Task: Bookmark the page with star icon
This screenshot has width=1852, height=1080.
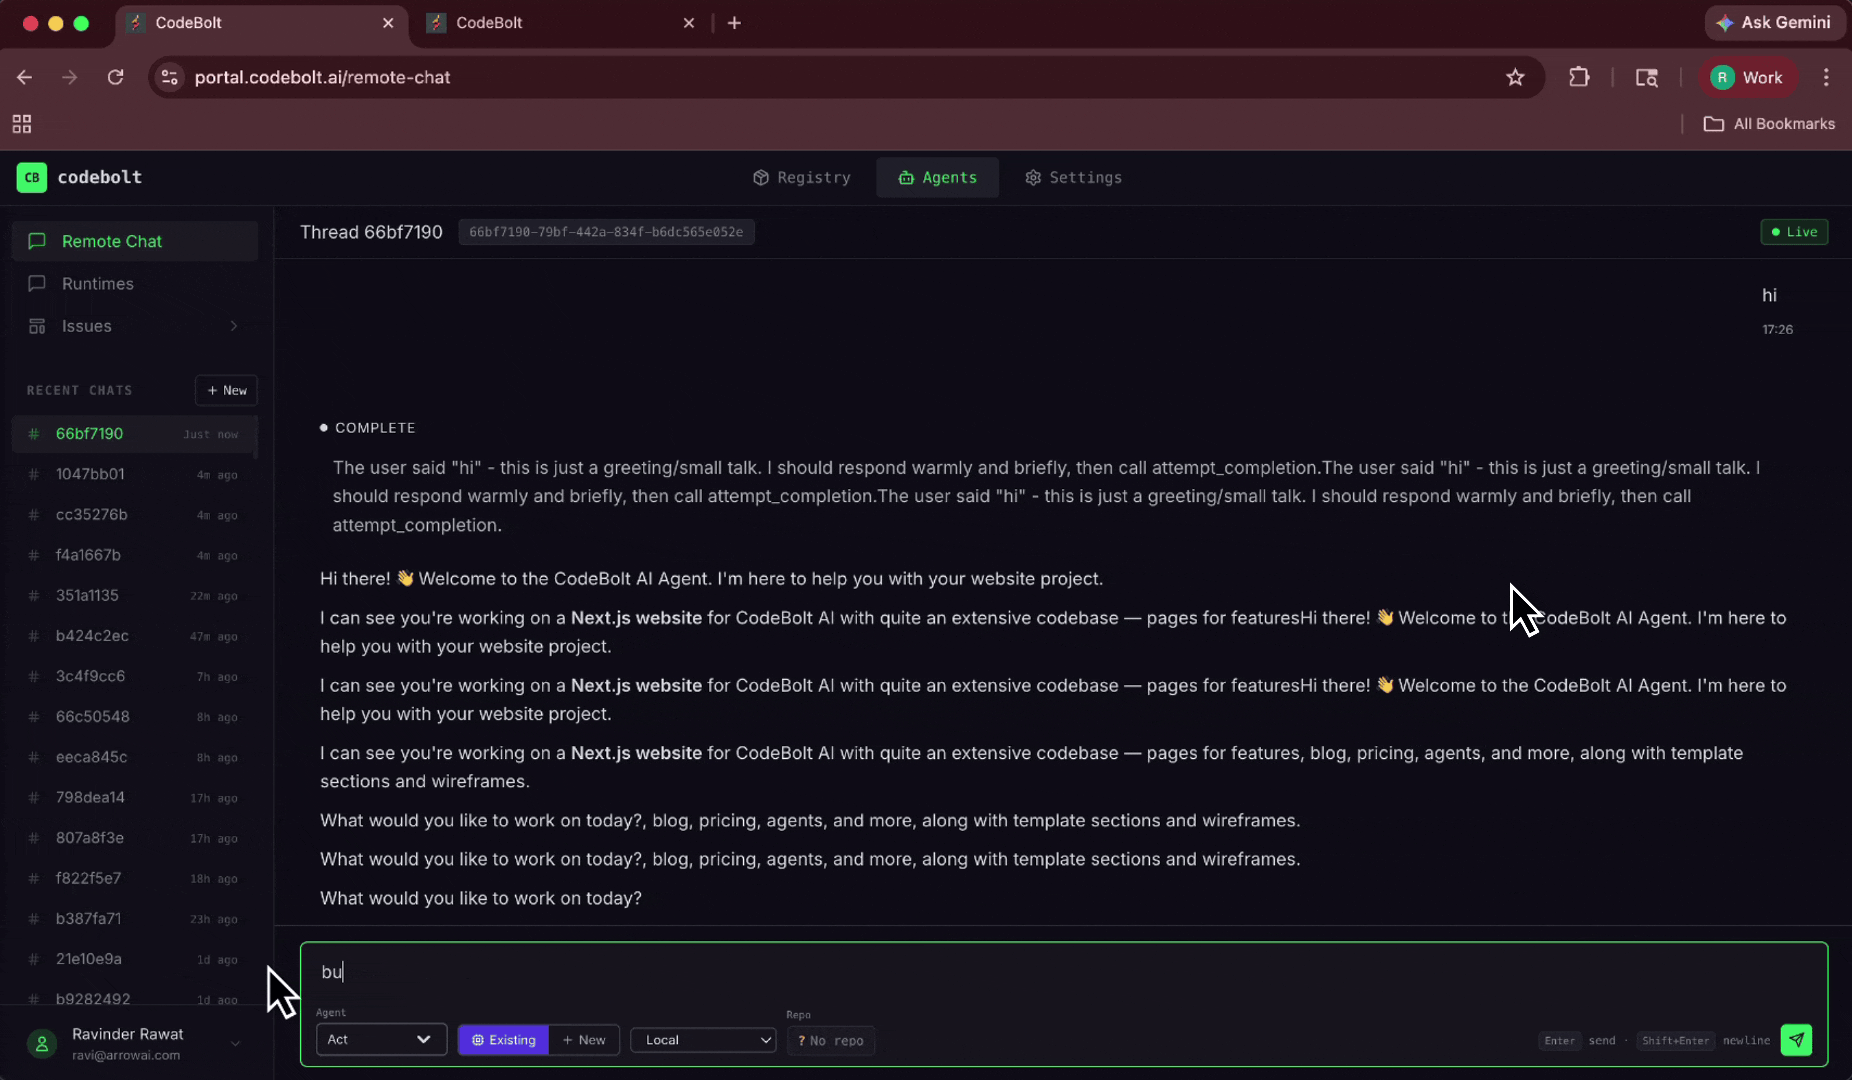Action: [x=1515, y=77]
